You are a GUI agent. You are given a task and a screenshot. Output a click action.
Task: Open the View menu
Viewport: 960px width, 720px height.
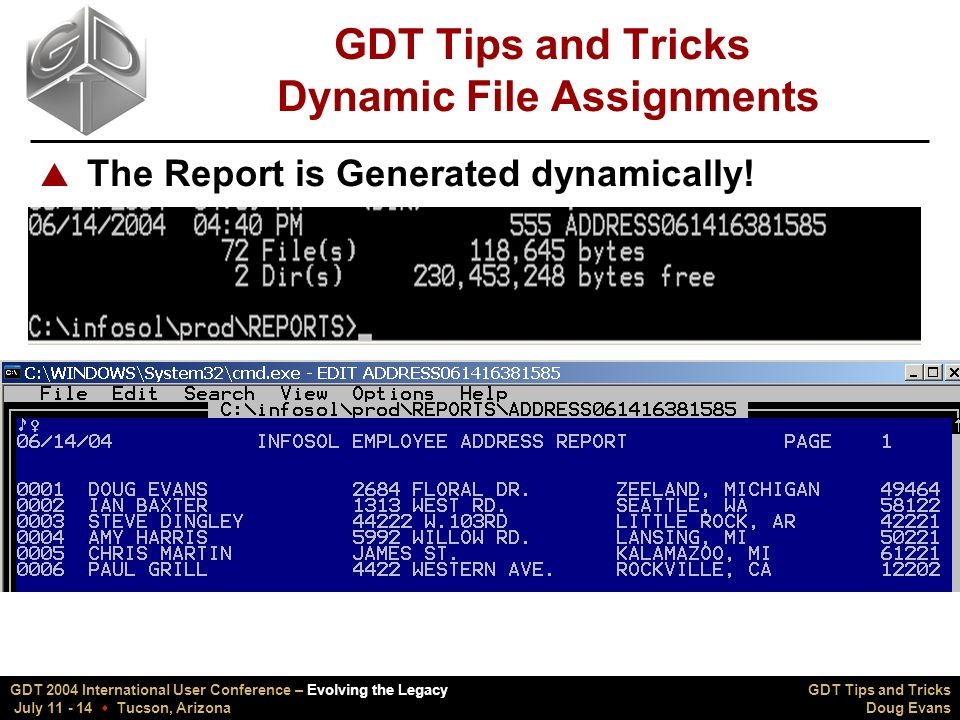(x=304, y=393)
